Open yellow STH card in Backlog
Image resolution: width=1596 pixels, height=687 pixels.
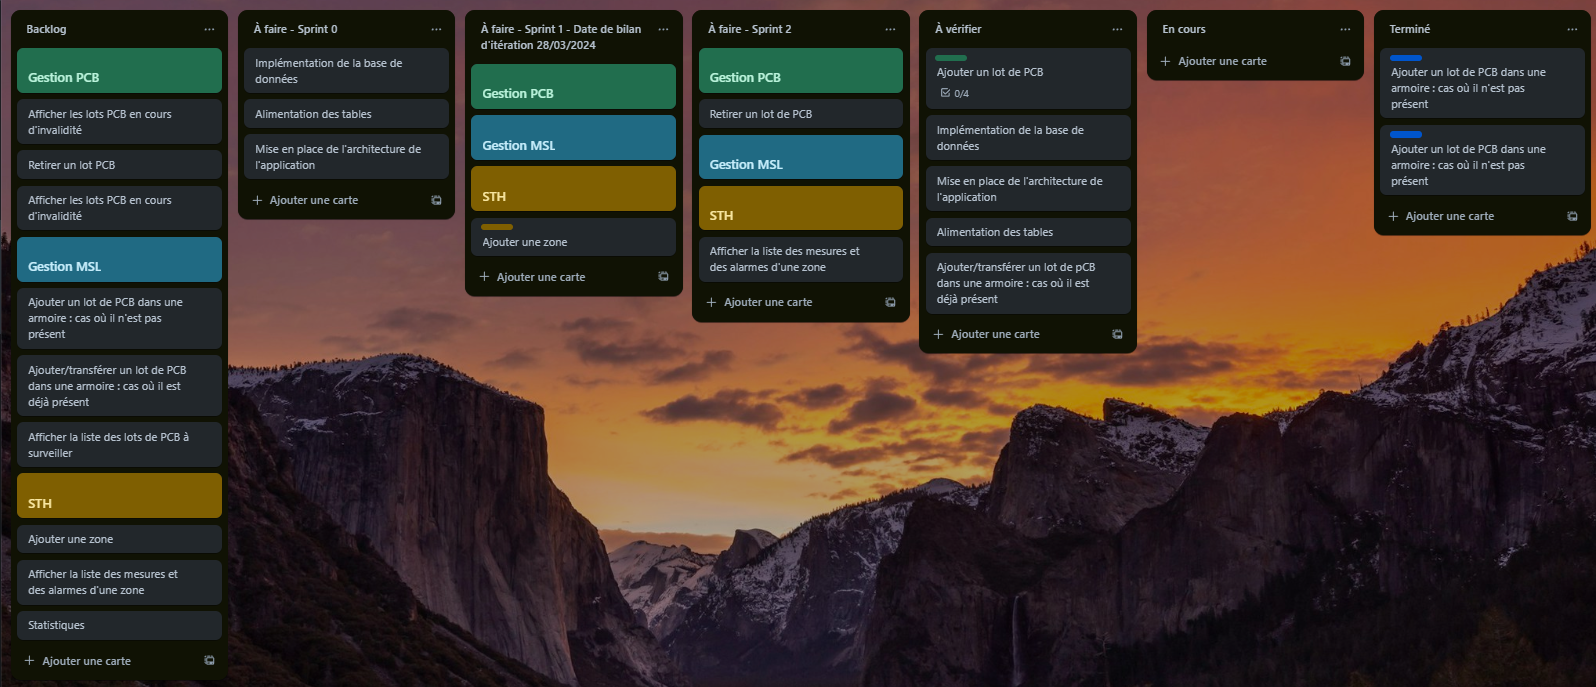pyautogui.click(x=119, y=496)
